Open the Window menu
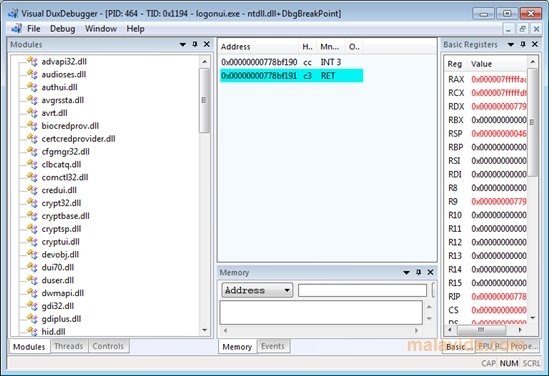The width and height of the screenshot is (549, 376). pos(101,29)
